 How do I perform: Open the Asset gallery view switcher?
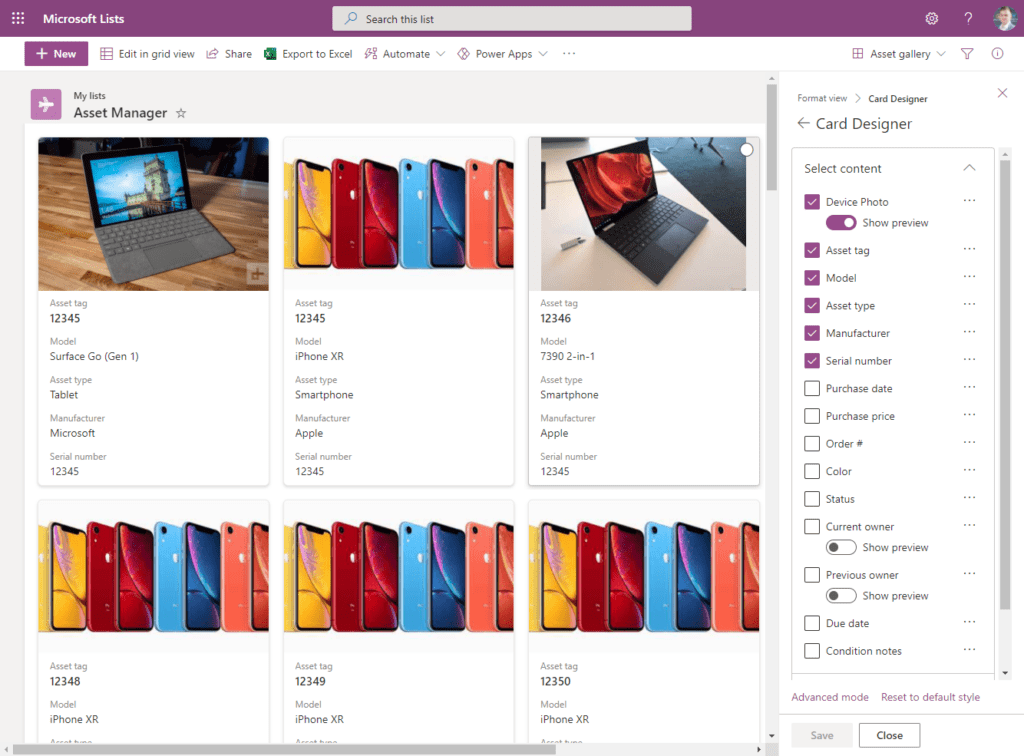pos(899,54)
